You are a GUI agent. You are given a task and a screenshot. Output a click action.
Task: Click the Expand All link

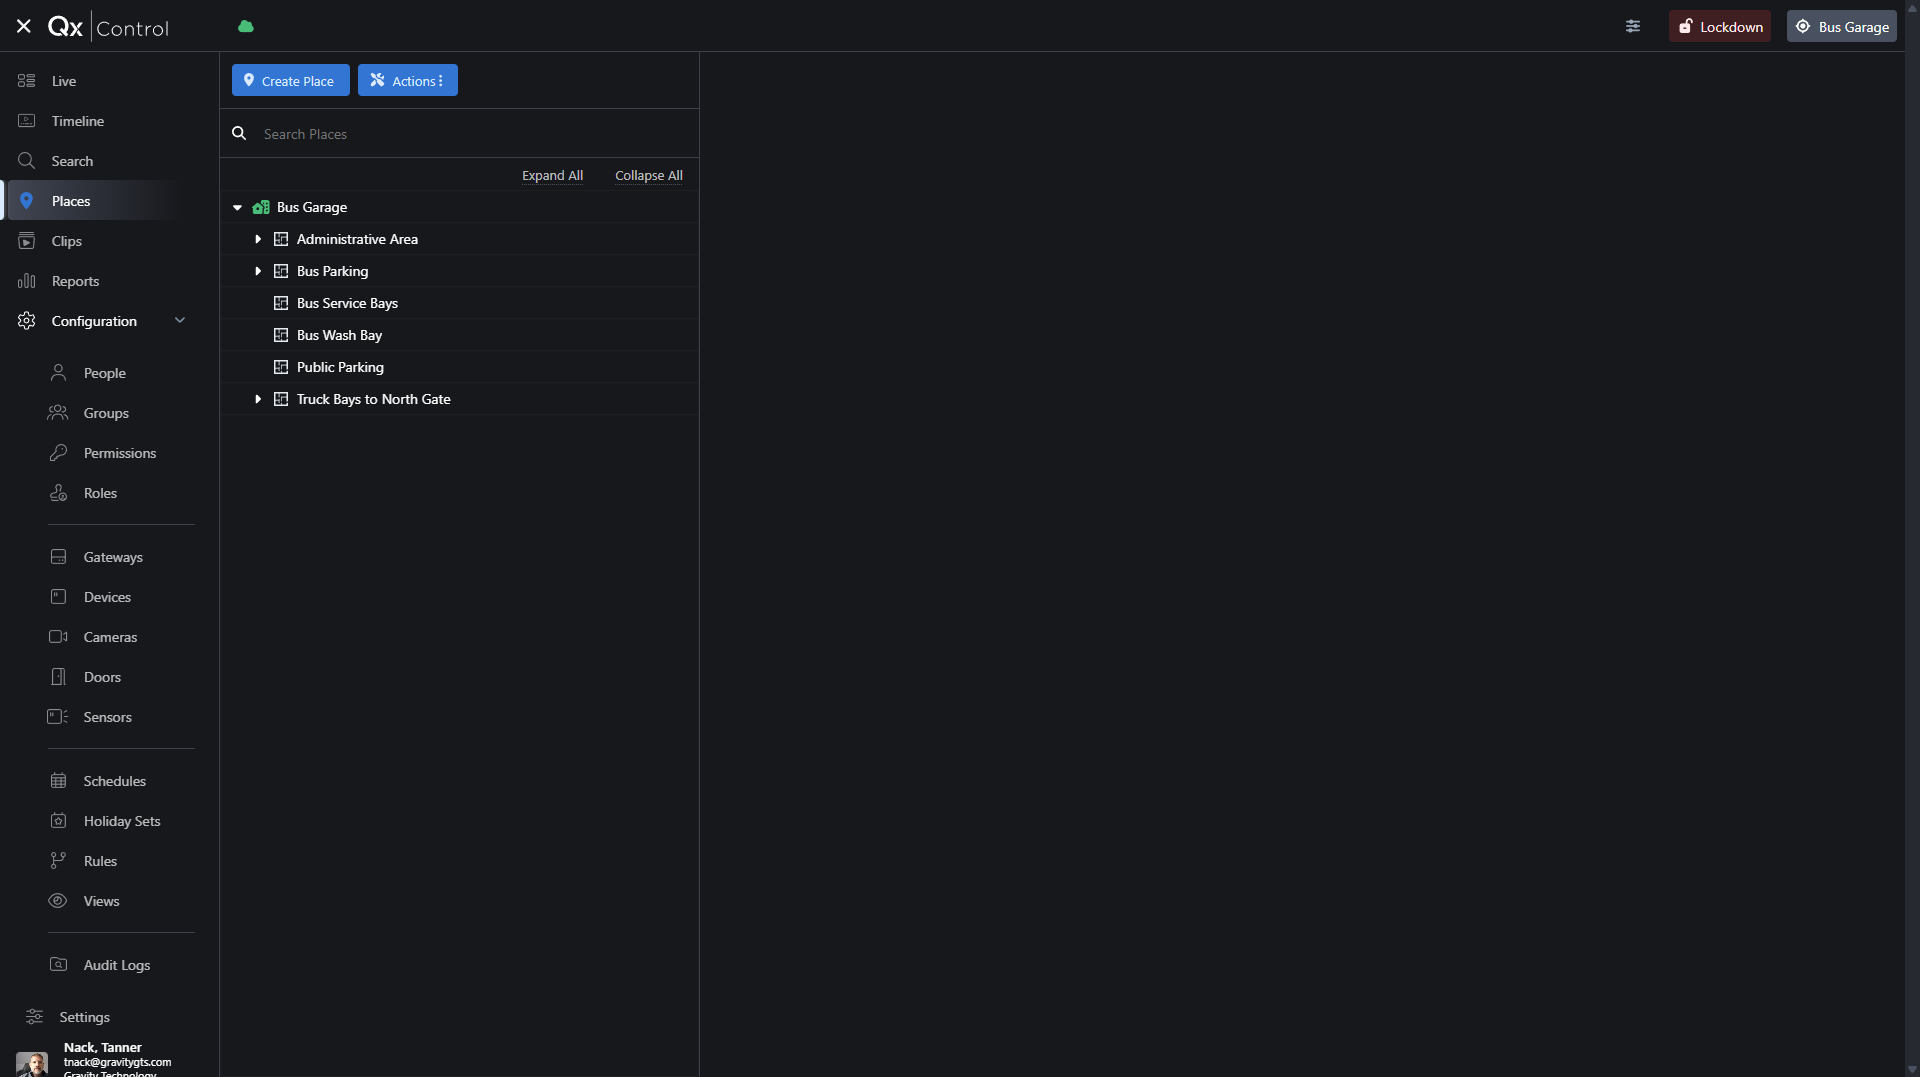pyautogui.click(x=552, y=176)
